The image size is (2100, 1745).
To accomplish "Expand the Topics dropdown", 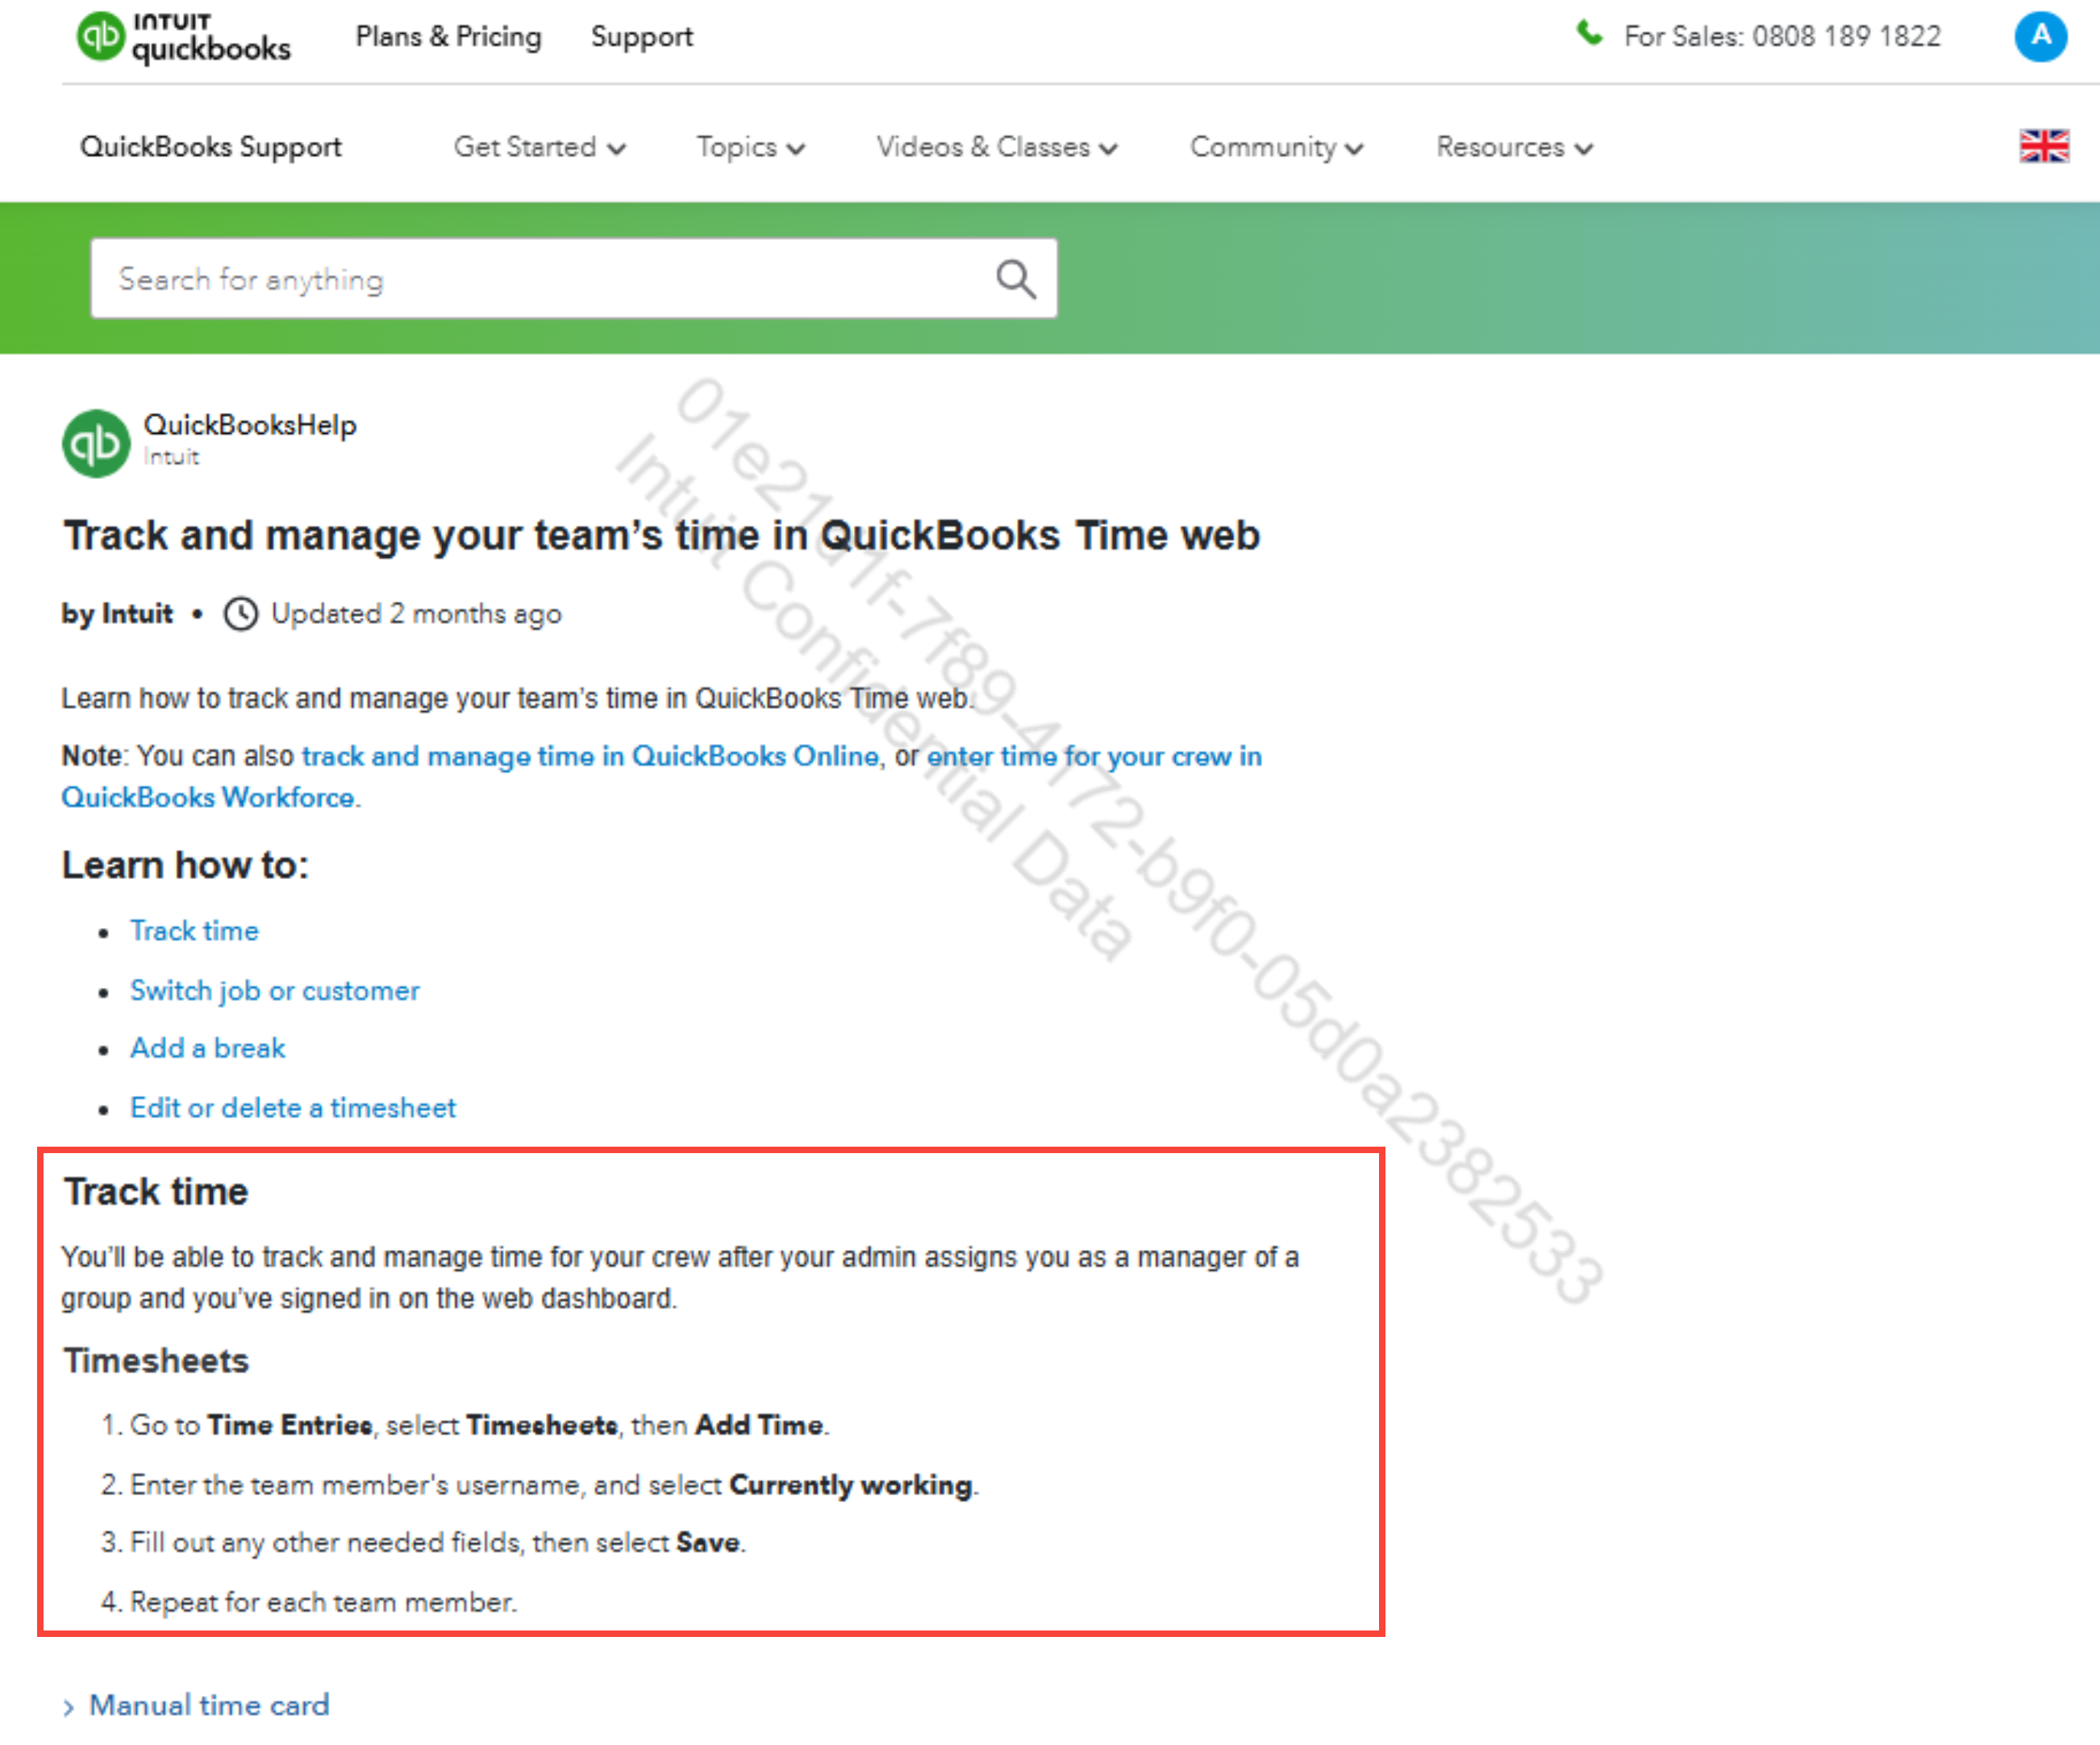I will pos(751,147).
